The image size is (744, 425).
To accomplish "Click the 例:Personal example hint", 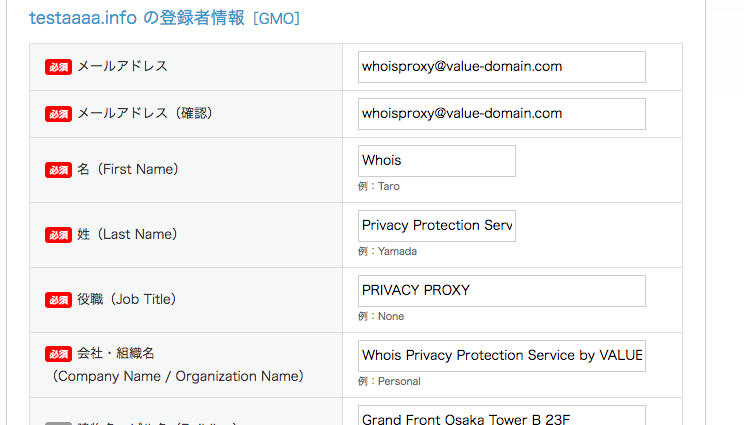I will tap(389, 381).
